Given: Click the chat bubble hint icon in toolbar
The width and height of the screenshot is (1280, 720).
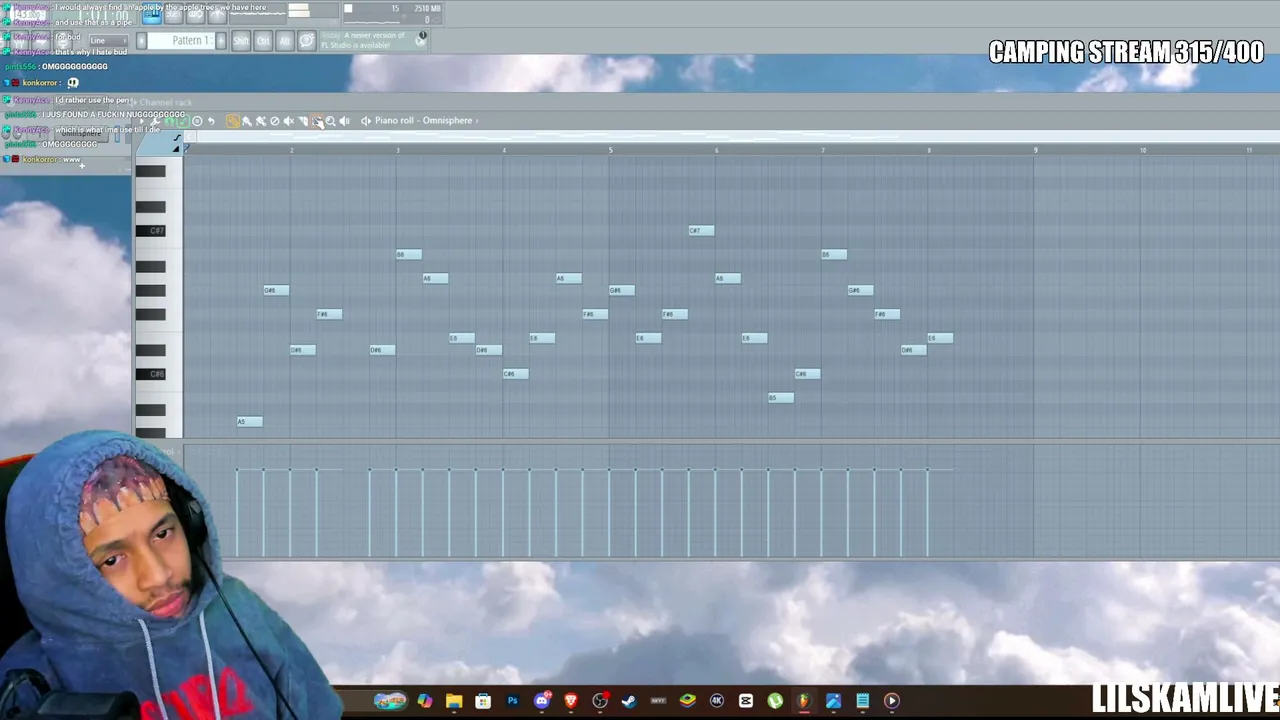Looking at the screenshot, I should tap(307, 41).
